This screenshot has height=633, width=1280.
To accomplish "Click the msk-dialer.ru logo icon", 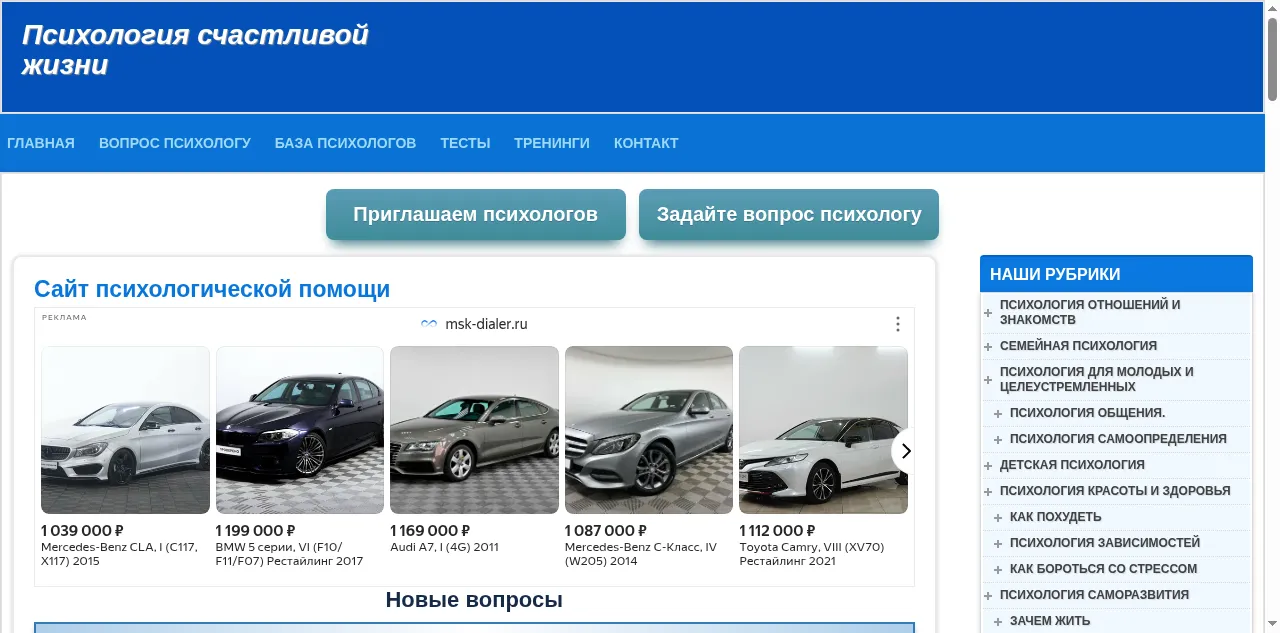I will [429, 324].
